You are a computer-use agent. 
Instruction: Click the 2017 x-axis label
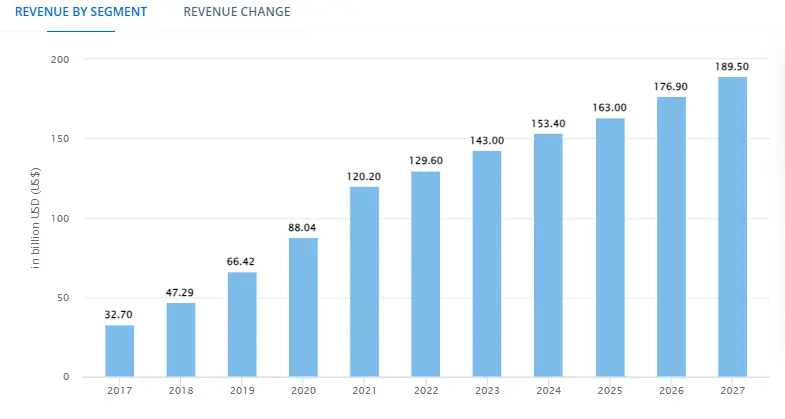pyautogui.click(x=120, y=390)
